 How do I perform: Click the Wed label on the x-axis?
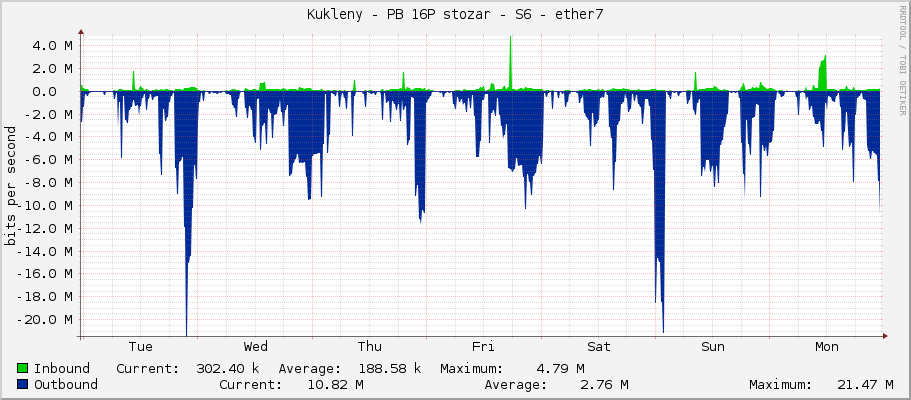click(256, 347)
